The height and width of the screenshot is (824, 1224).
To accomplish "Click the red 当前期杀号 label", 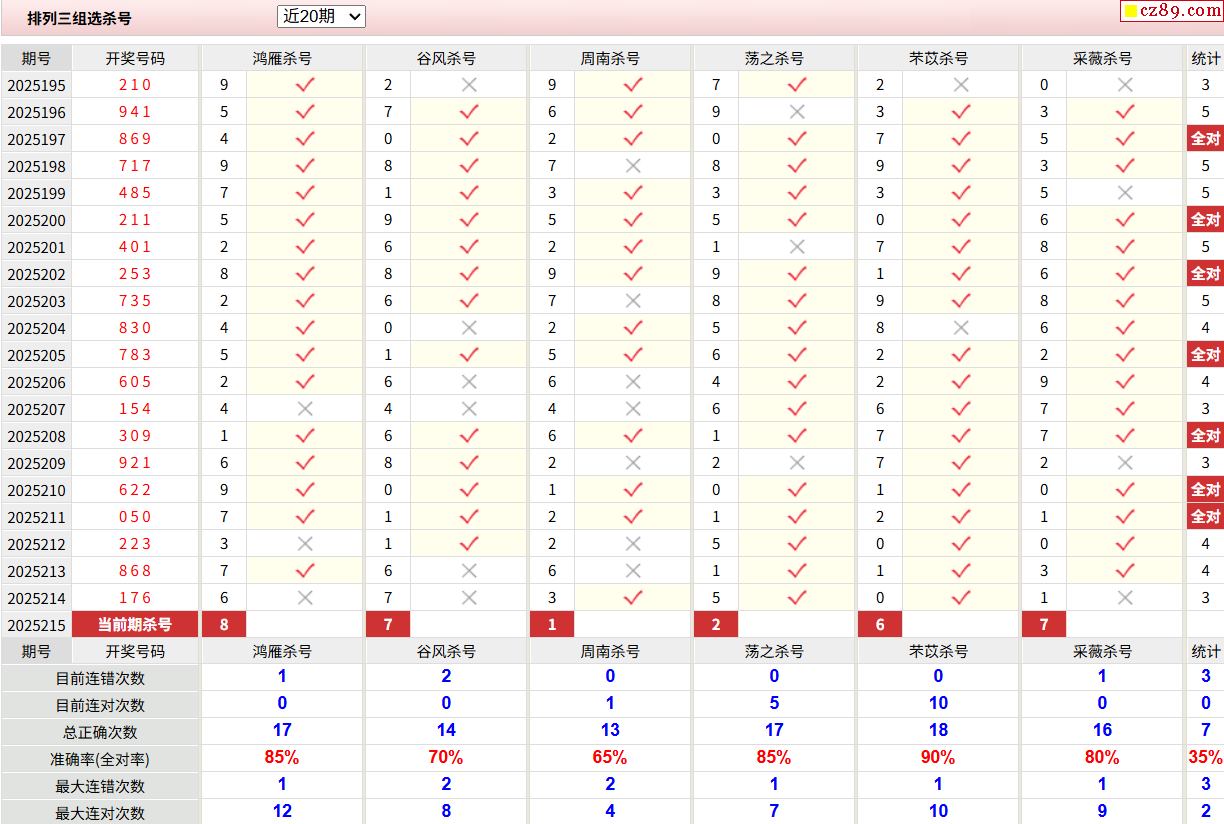I will 135,625.
